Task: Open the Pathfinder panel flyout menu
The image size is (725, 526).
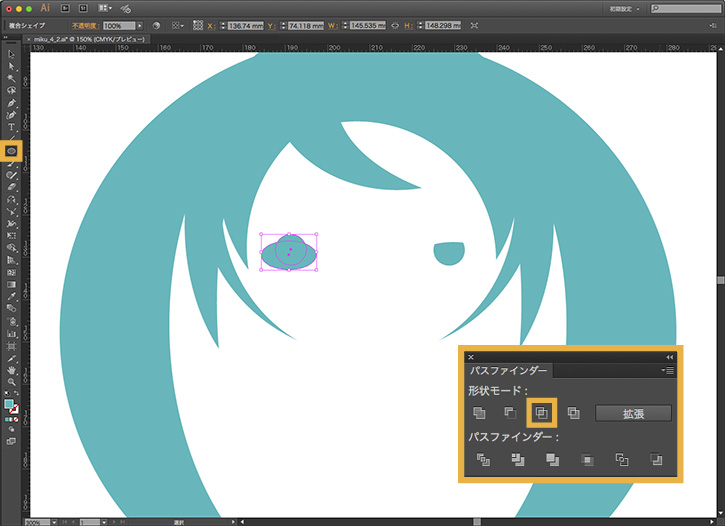Action: (x=668, y=371)
